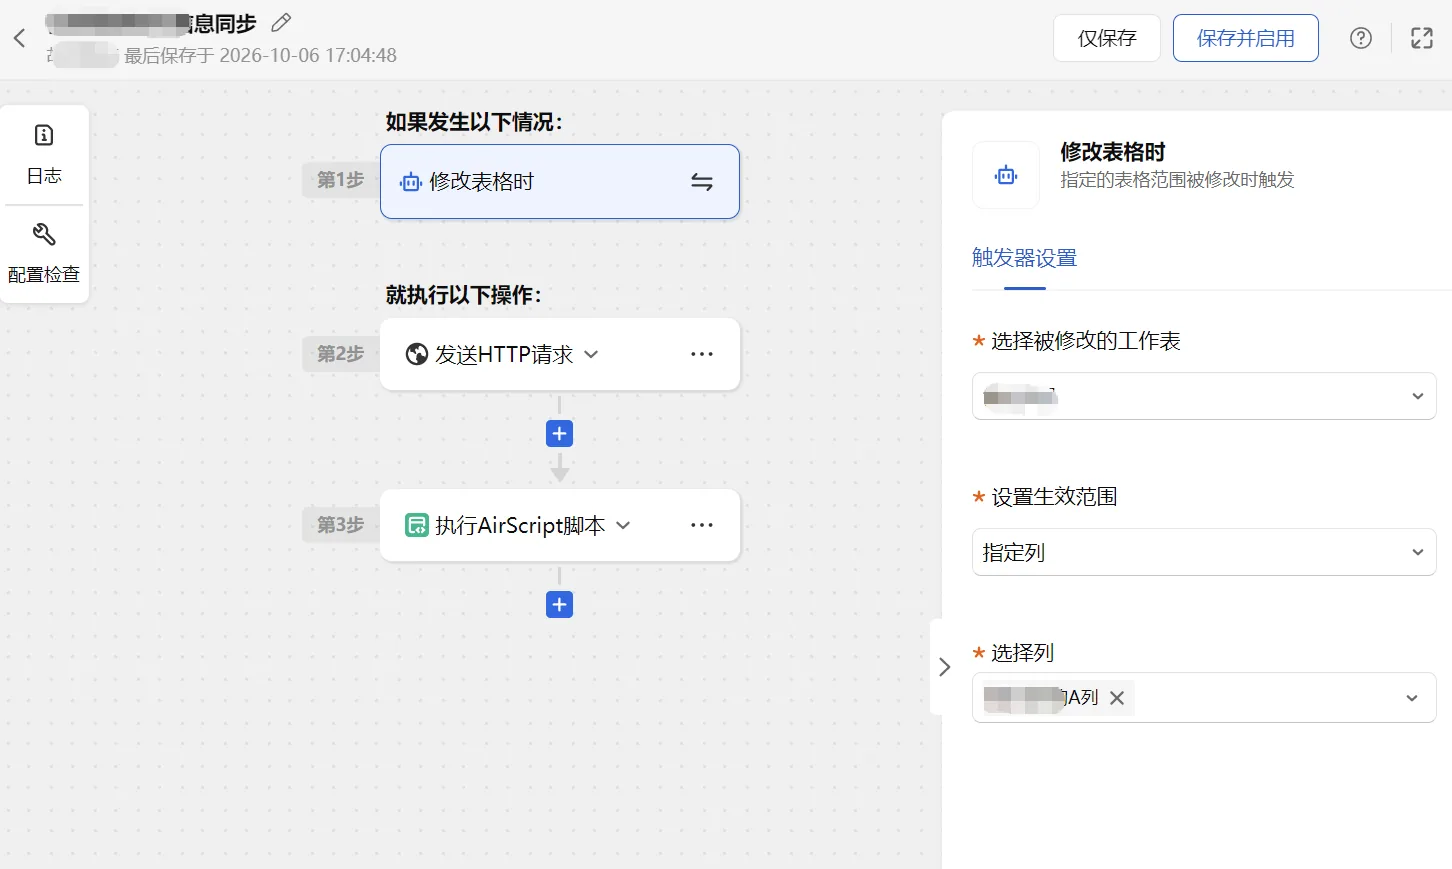Open the 设置生效范围 dropdown showing 指定列

point(1204,552)
